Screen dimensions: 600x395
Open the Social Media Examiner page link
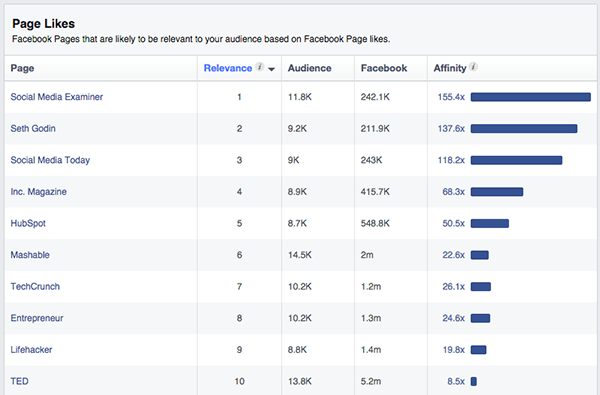click(57, 97)
